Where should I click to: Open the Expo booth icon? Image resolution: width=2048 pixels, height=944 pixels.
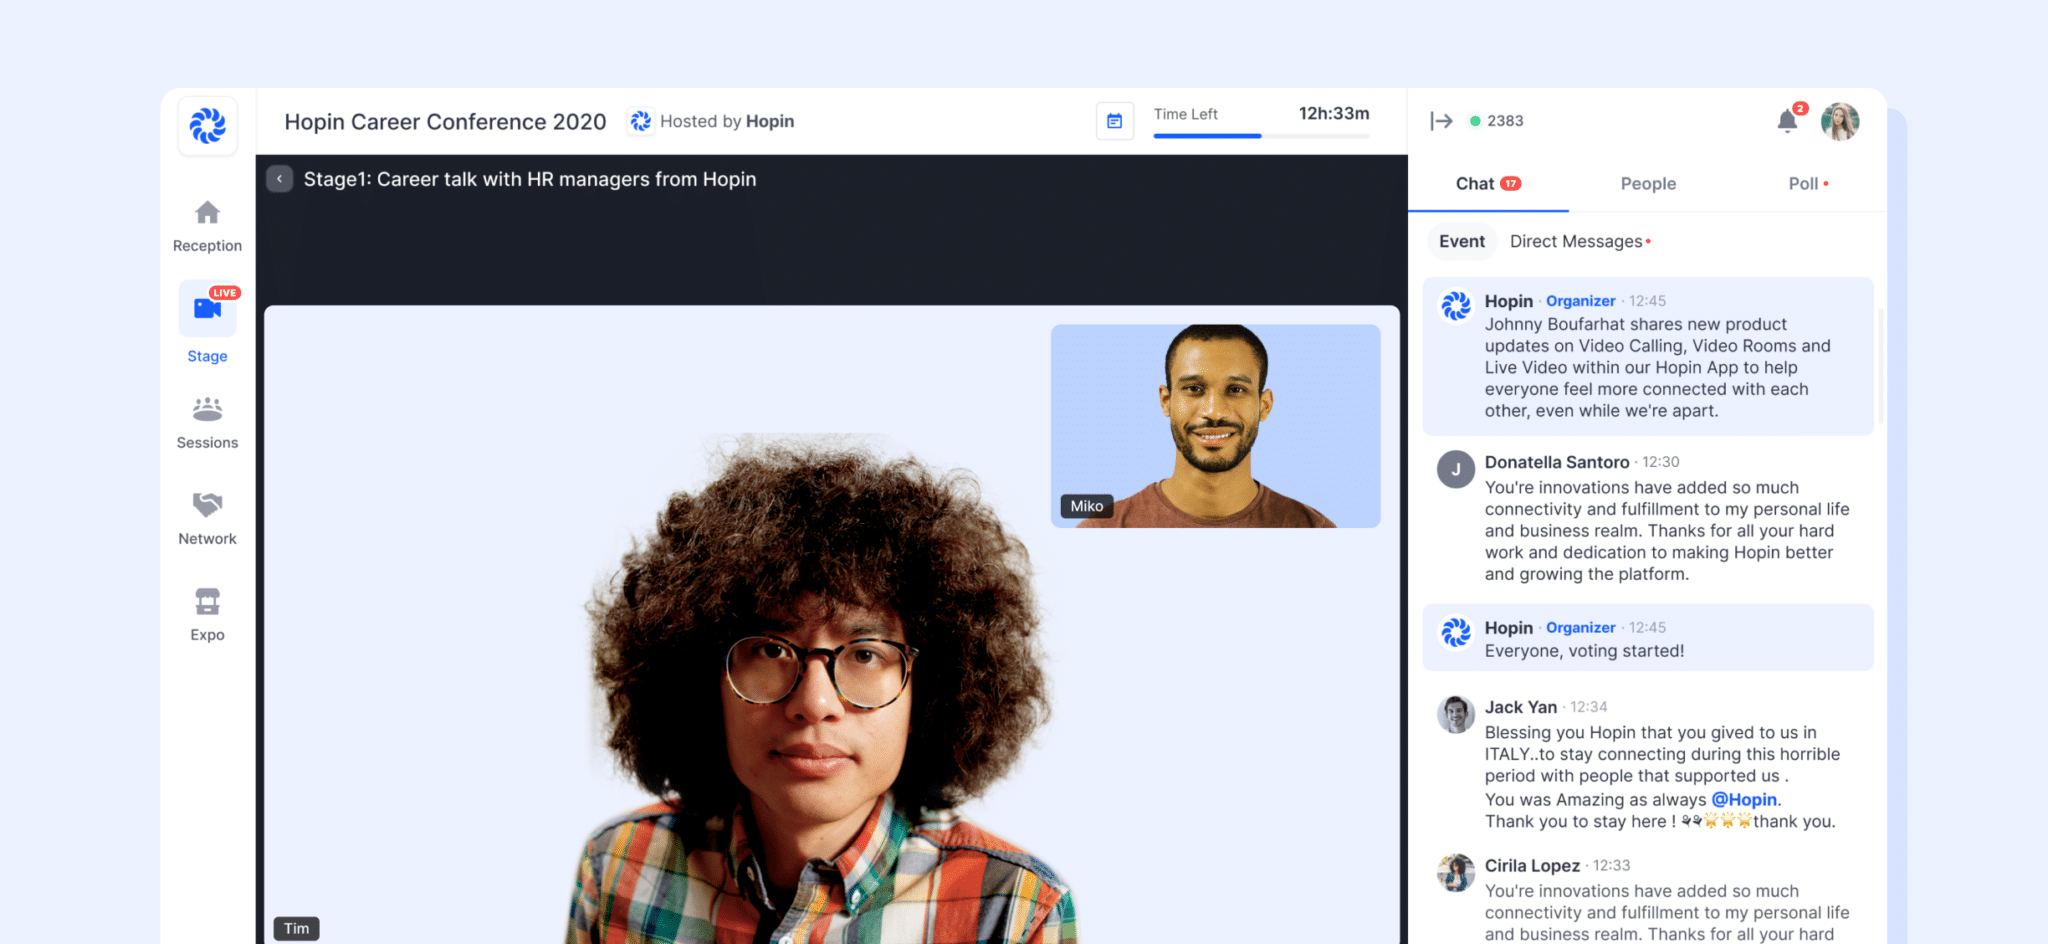207,602
